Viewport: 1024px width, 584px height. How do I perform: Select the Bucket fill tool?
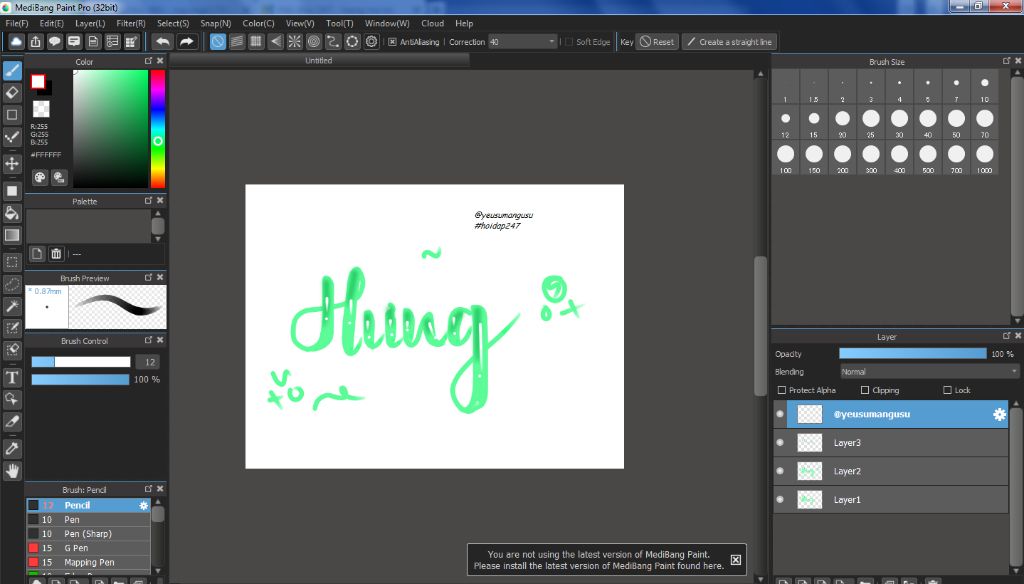click(x=12, y=213)
